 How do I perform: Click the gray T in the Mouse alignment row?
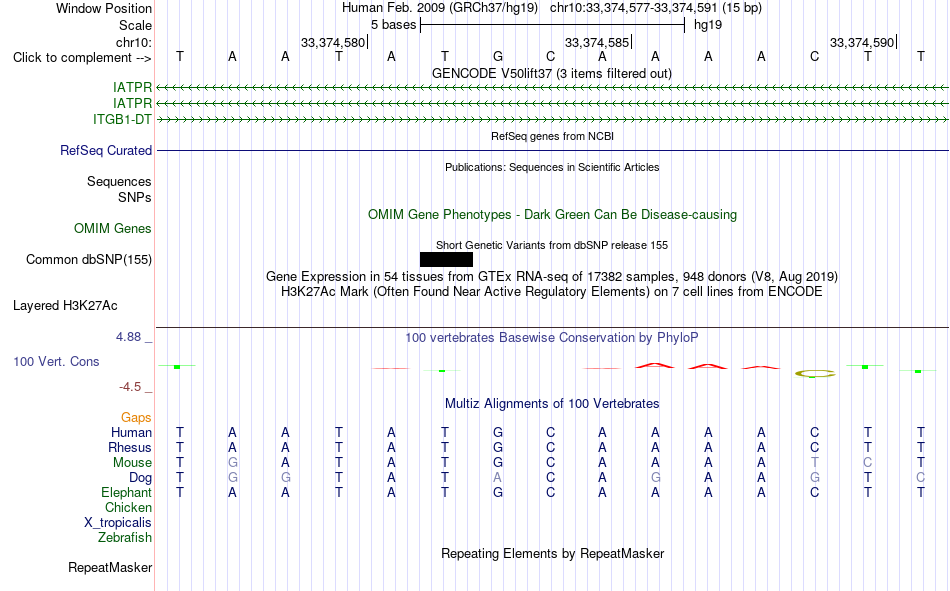(x=814, y=462)
